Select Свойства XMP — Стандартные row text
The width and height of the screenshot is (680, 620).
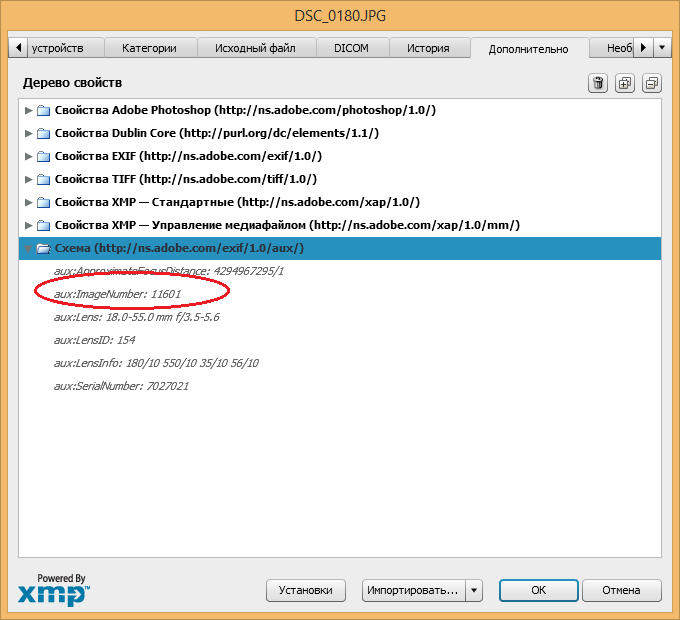pyautogui.click(x=237, y=202)
